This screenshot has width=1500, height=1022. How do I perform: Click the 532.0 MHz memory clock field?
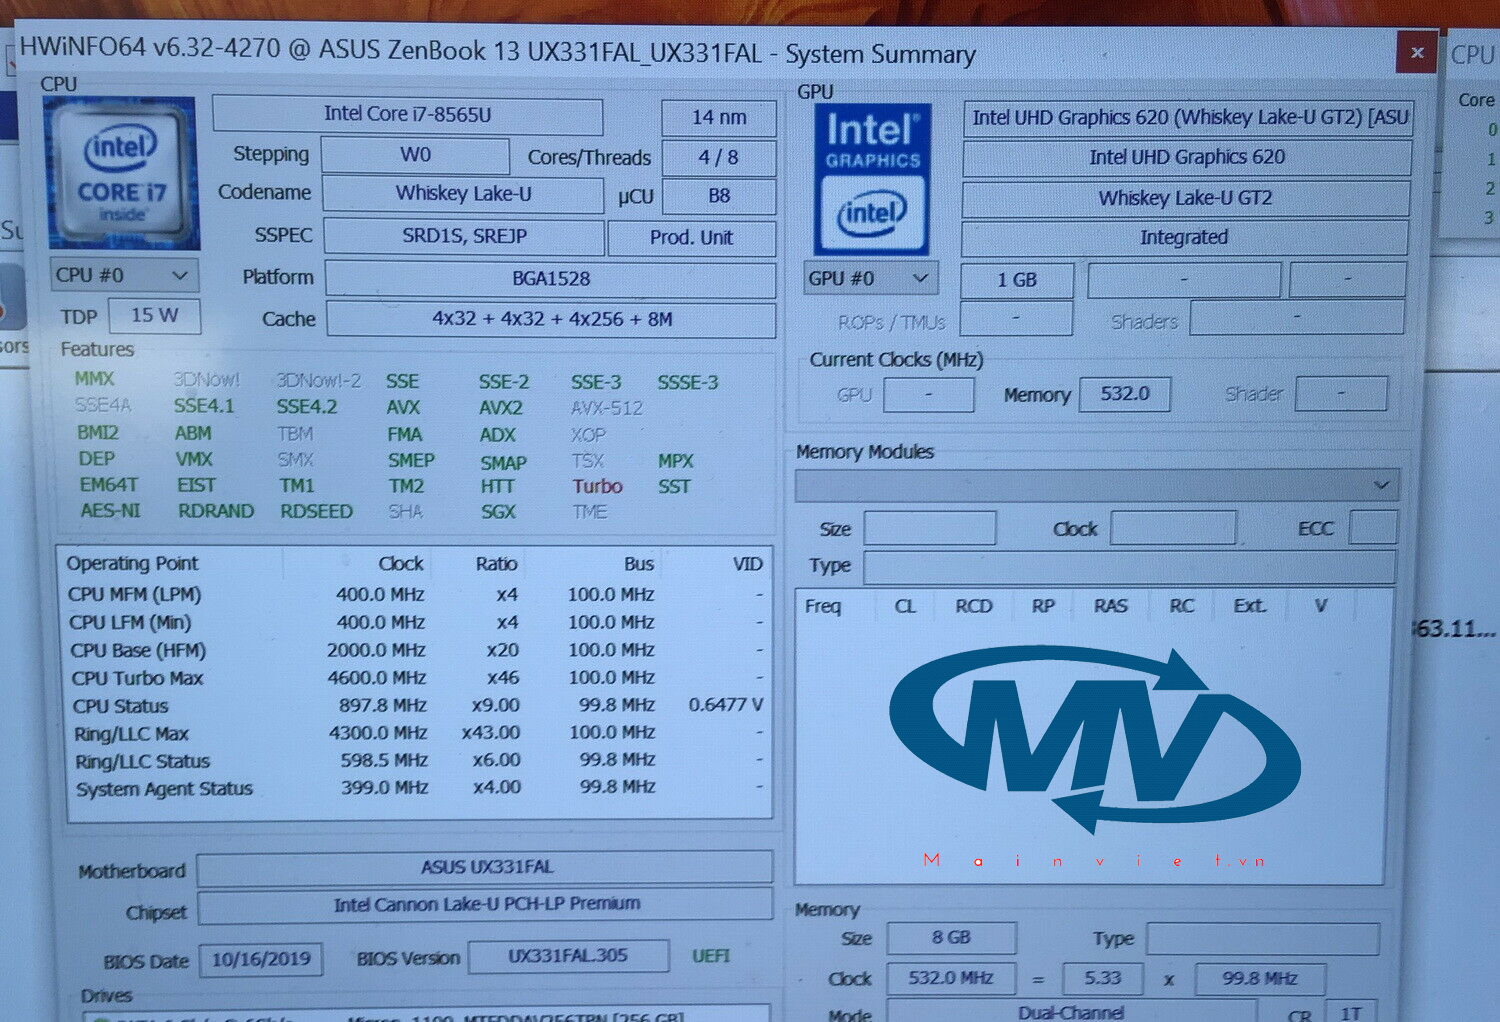pos(950,978)
